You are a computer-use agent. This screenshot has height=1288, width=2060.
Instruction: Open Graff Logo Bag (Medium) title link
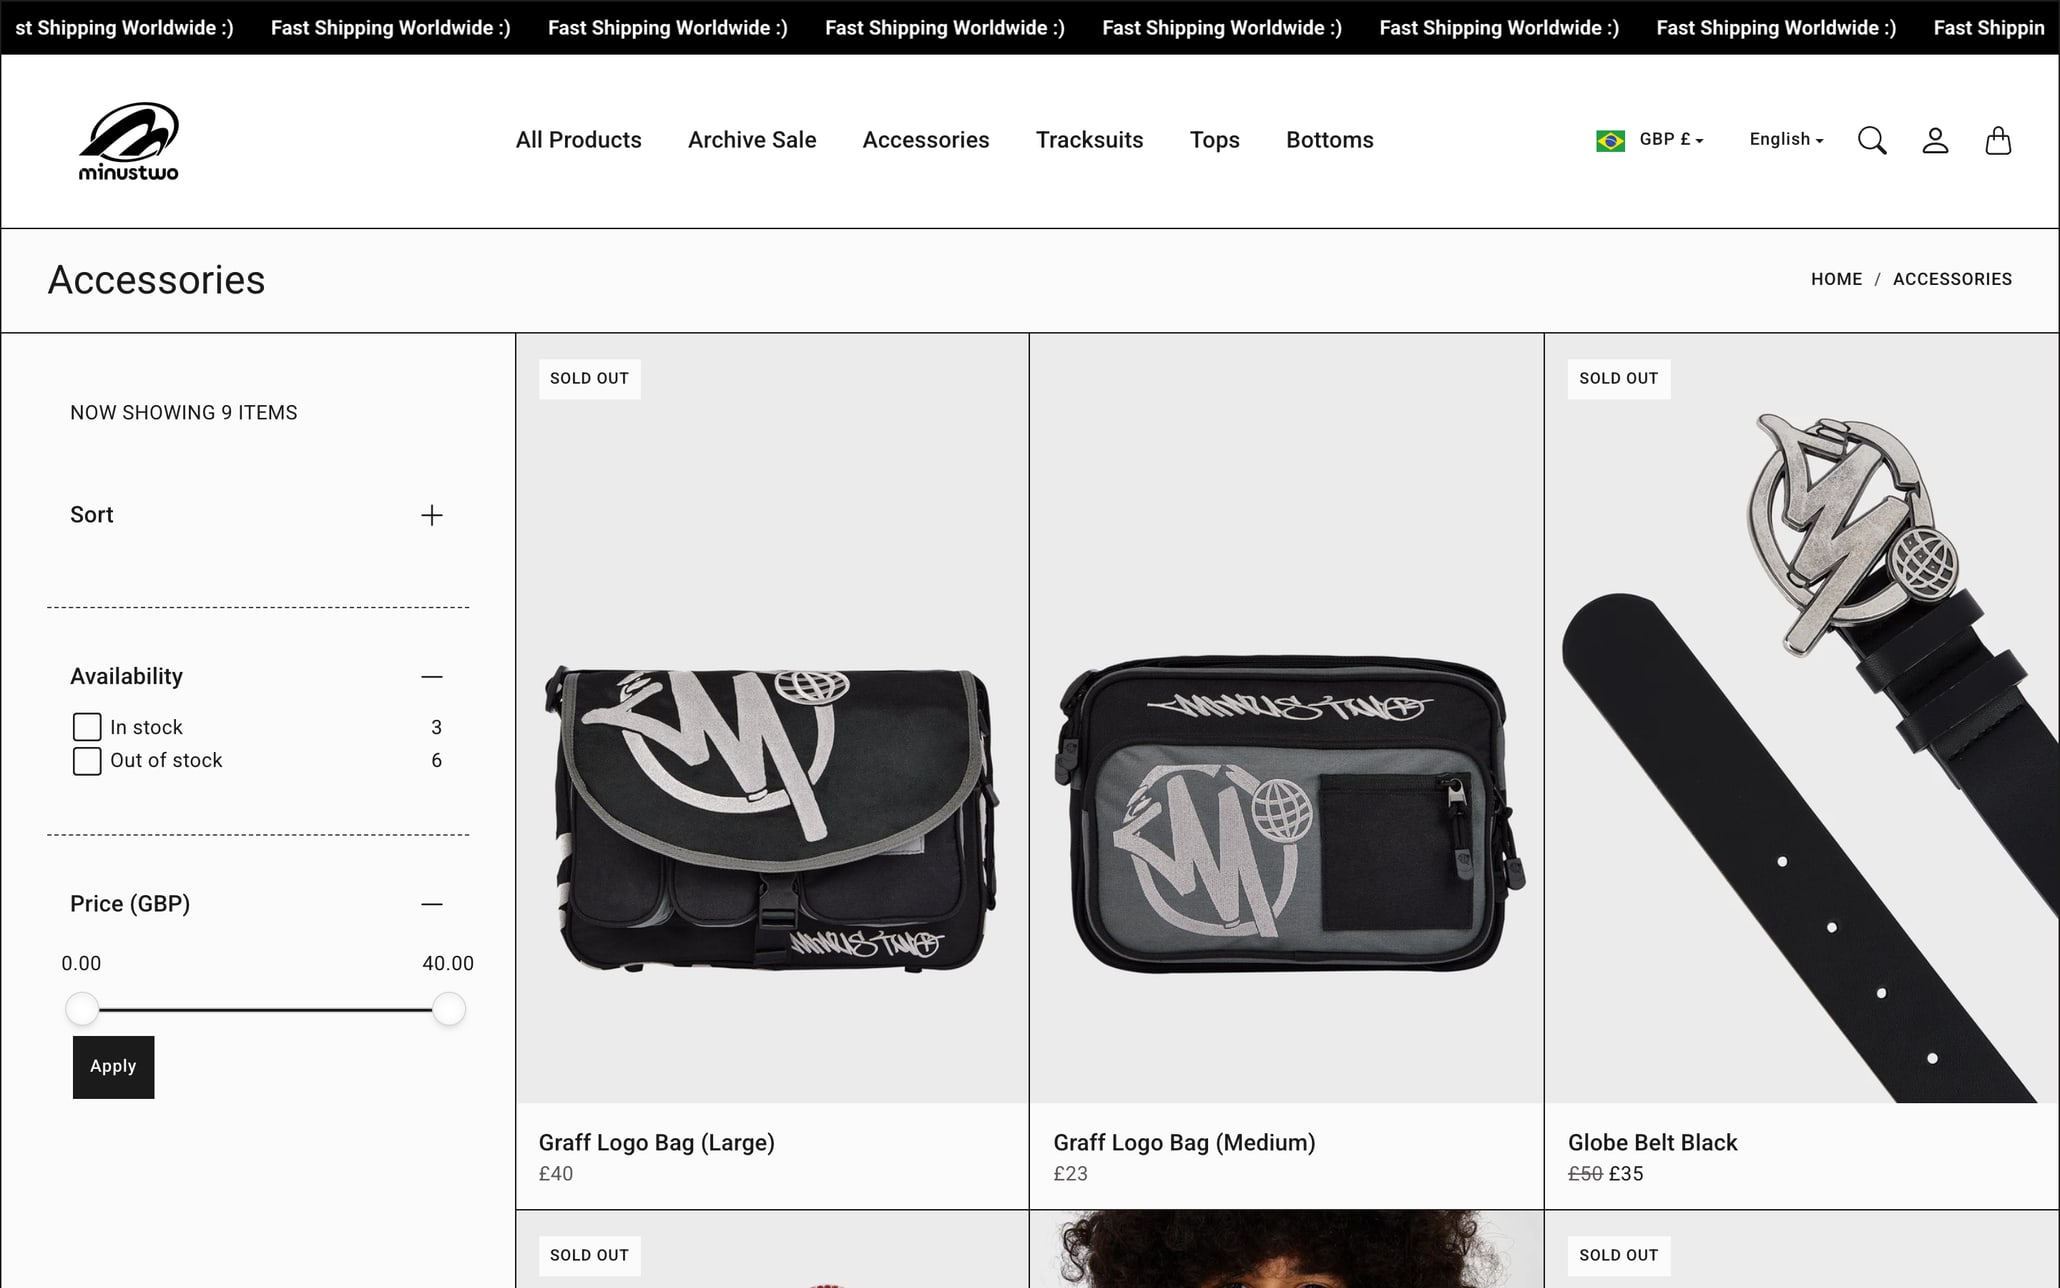[1184, 1143]
